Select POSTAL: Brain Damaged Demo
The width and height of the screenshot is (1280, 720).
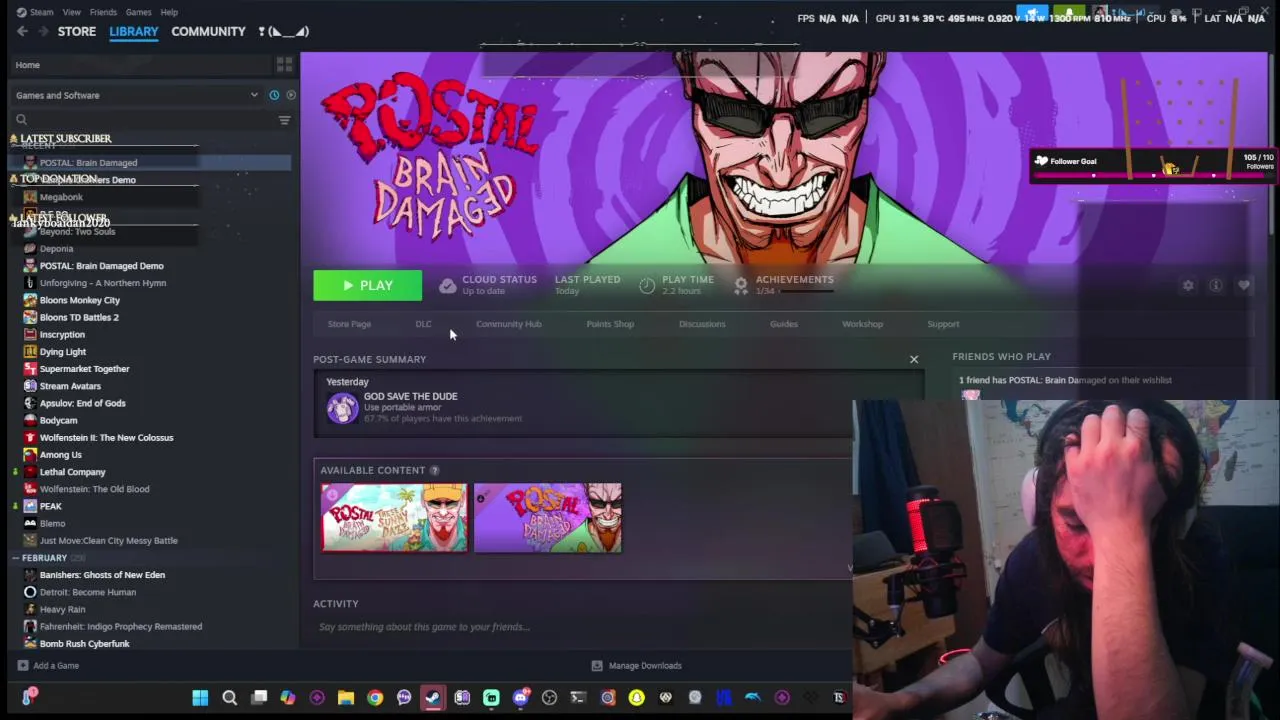click(101, 266)
